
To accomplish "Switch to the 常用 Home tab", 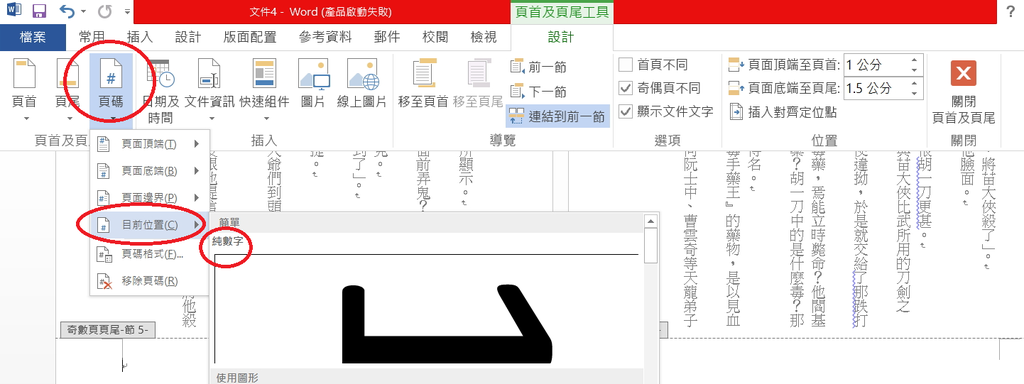I will 91,37.
